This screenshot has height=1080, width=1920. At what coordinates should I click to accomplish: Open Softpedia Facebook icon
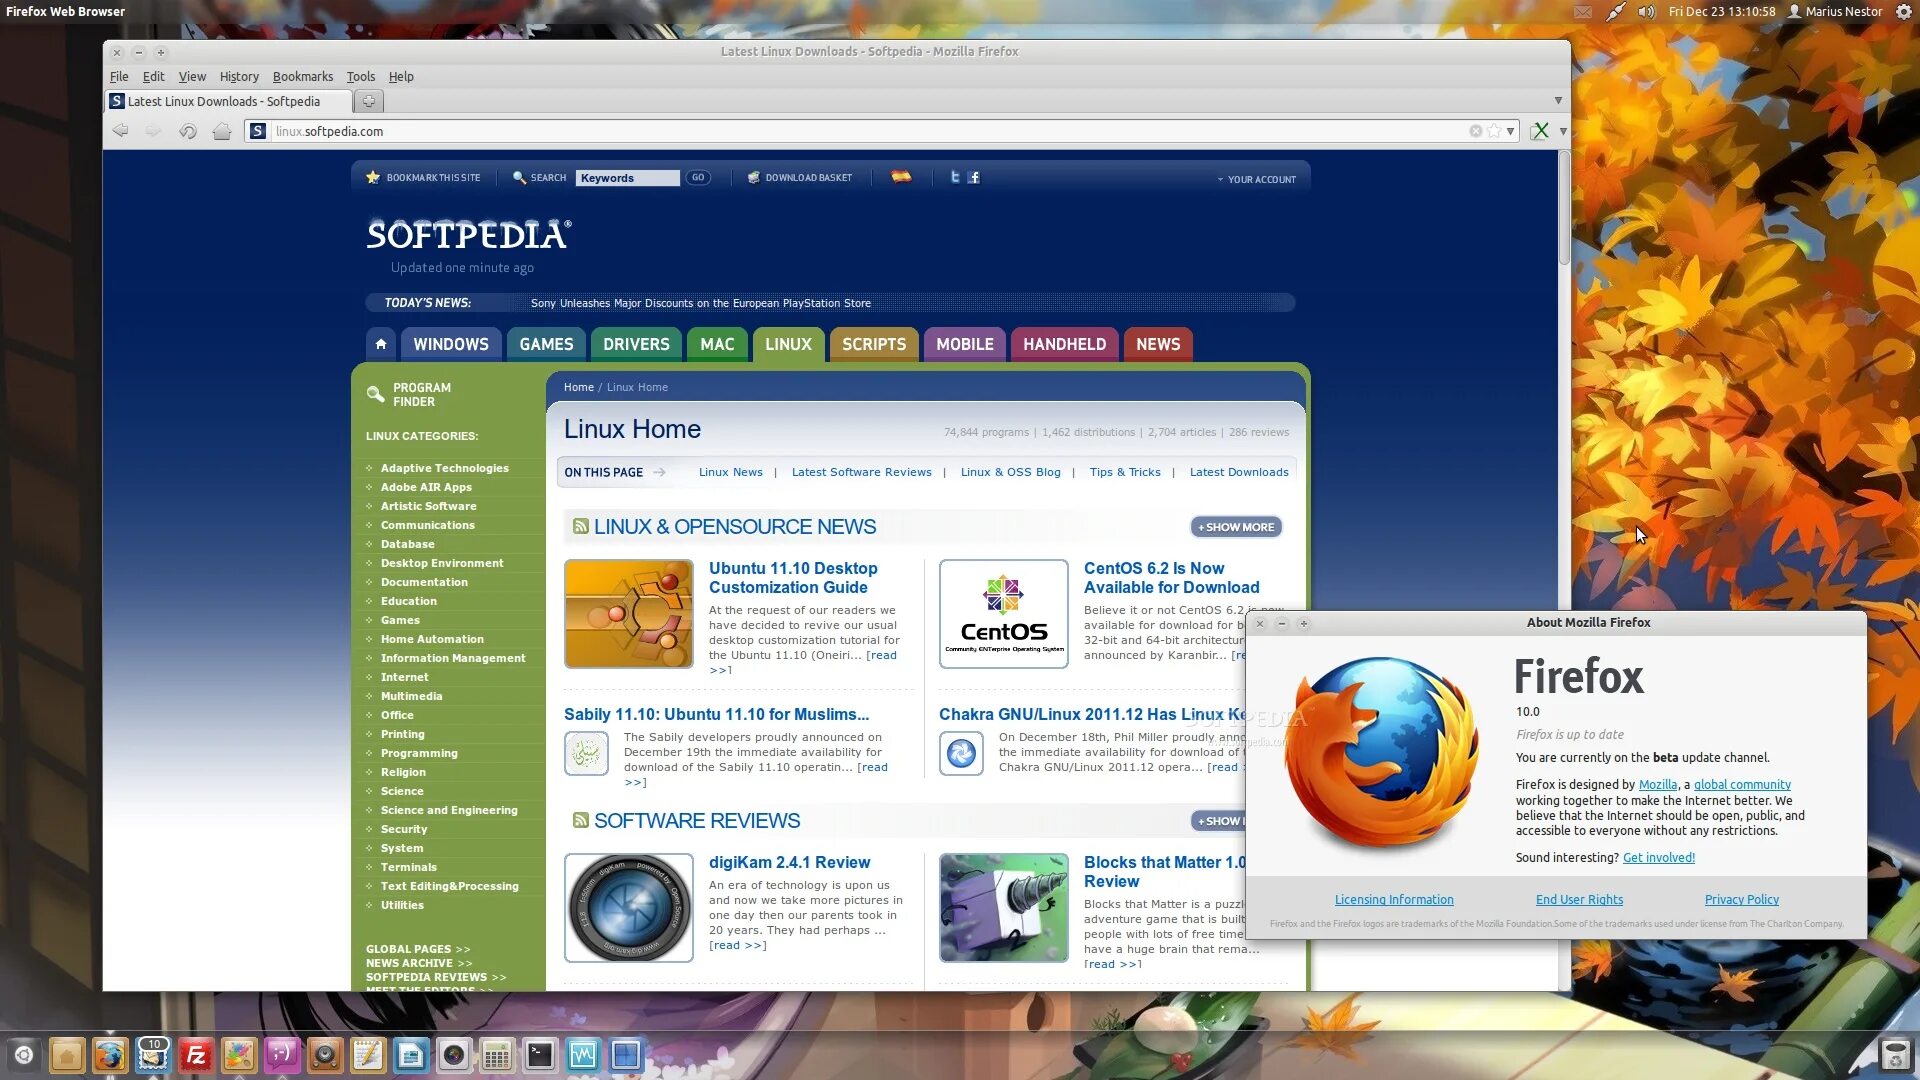(974, 177)
